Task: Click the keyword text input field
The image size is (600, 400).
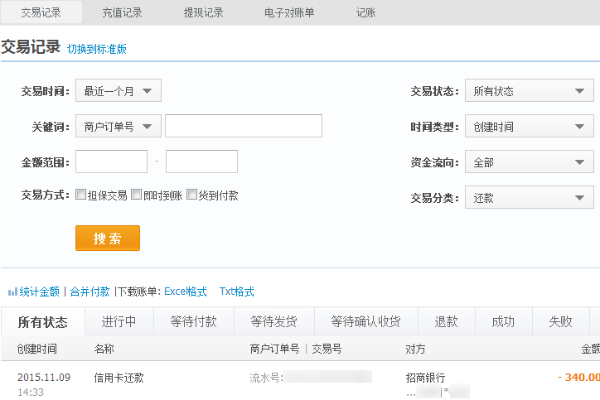Action: coord(243,126)
